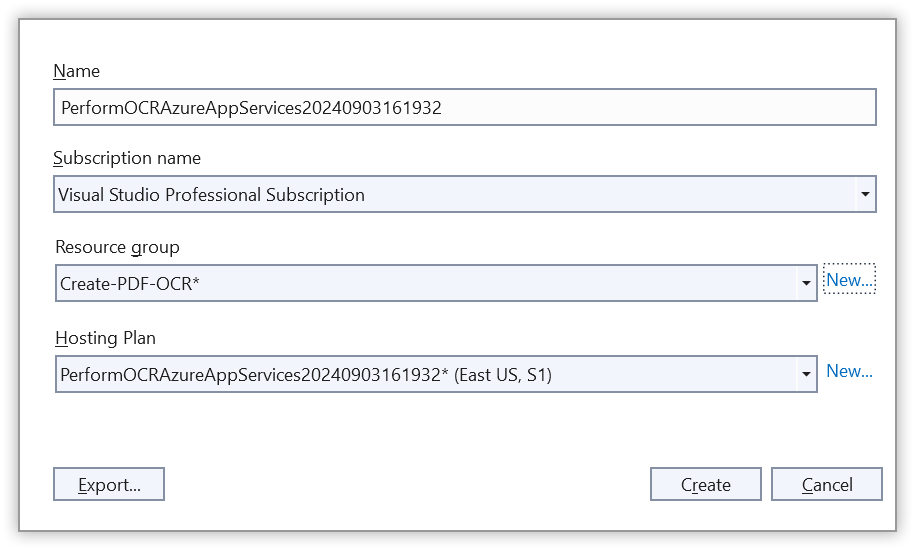915x550 pixels.
Task: Click the (East US, S1) hosting plan text
Action: tap(503, 375)
